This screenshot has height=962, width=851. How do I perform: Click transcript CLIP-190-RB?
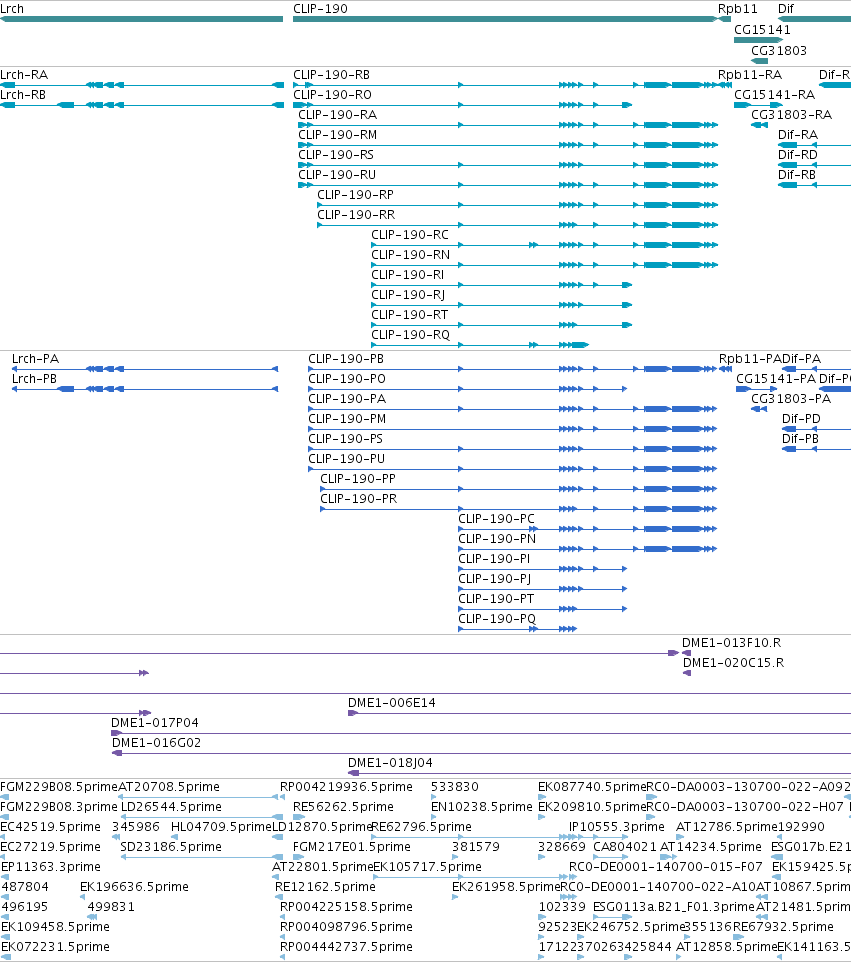pyautogui.click(x=331, y=75)
